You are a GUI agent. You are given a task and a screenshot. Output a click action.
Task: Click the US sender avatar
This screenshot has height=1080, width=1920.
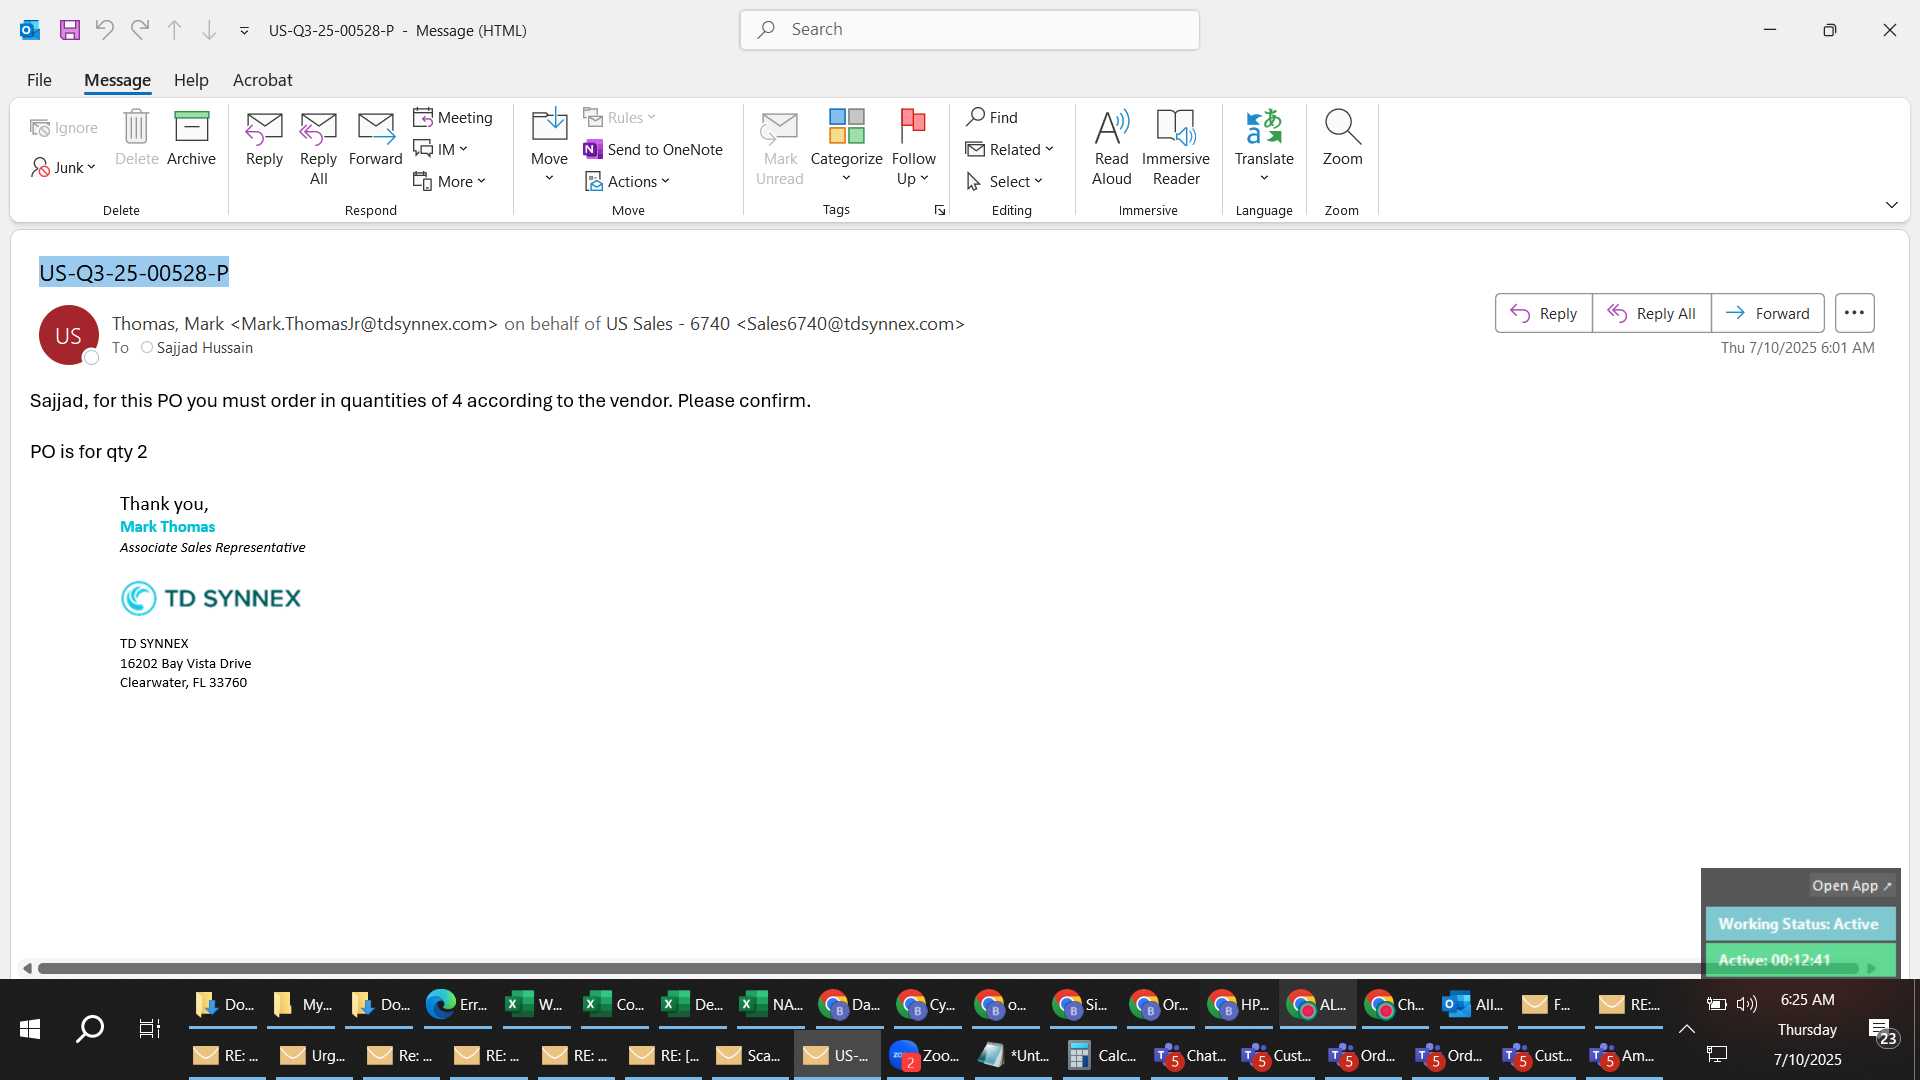click(x=68, y=335)
